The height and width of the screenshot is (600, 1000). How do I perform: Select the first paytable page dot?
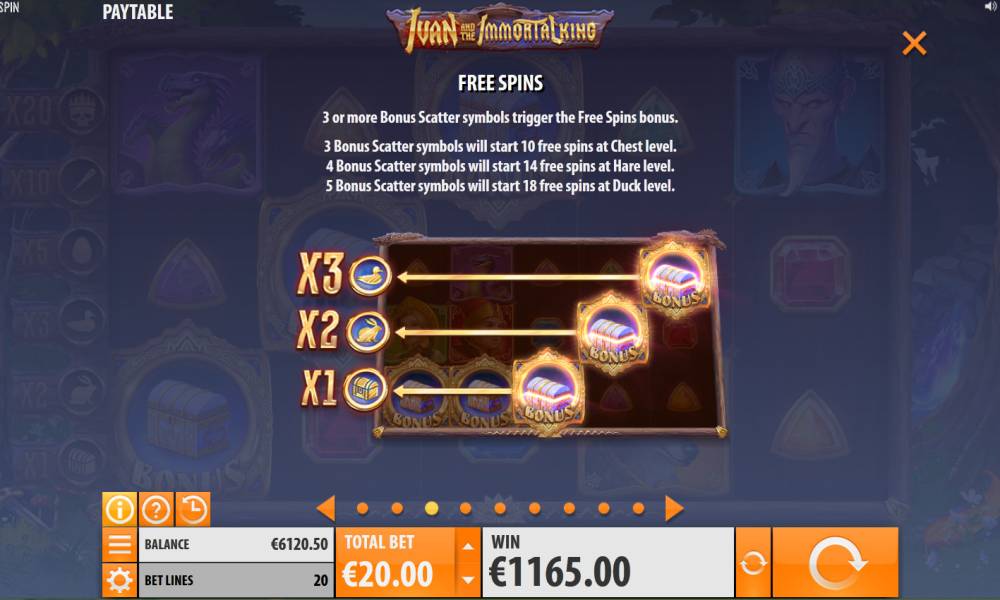click(363, 508)
